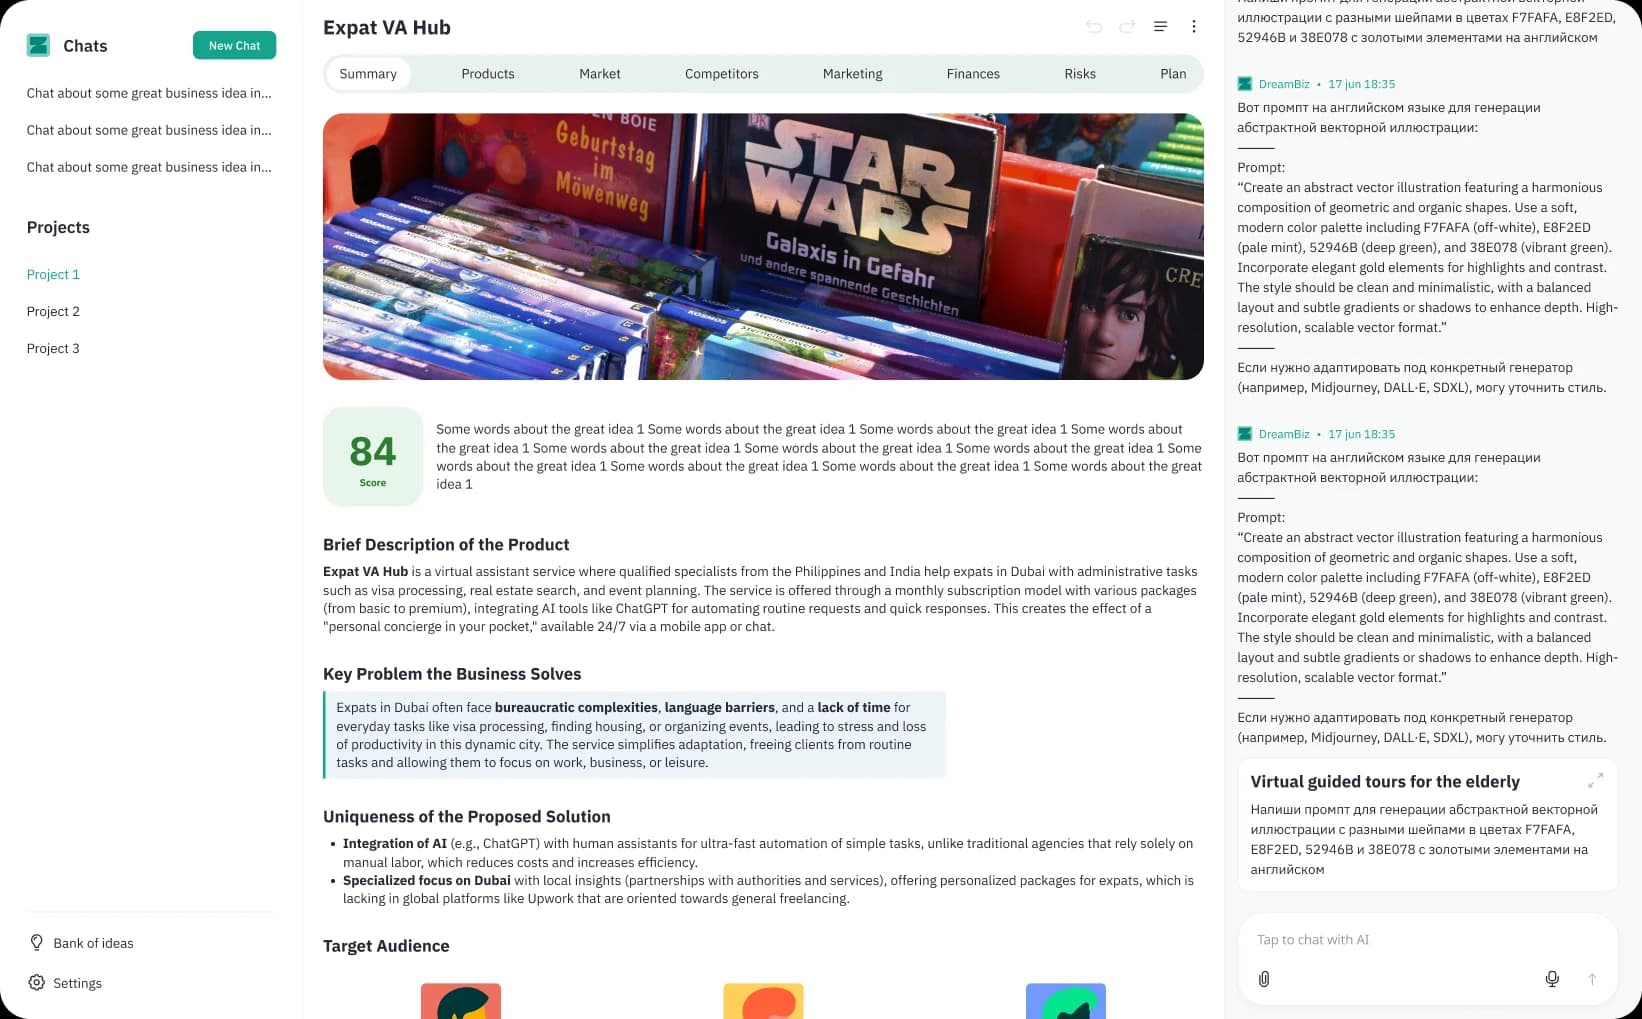1642x1019 pixels.
Task: Open the Finances tab
Action: (x=973, y=74)
